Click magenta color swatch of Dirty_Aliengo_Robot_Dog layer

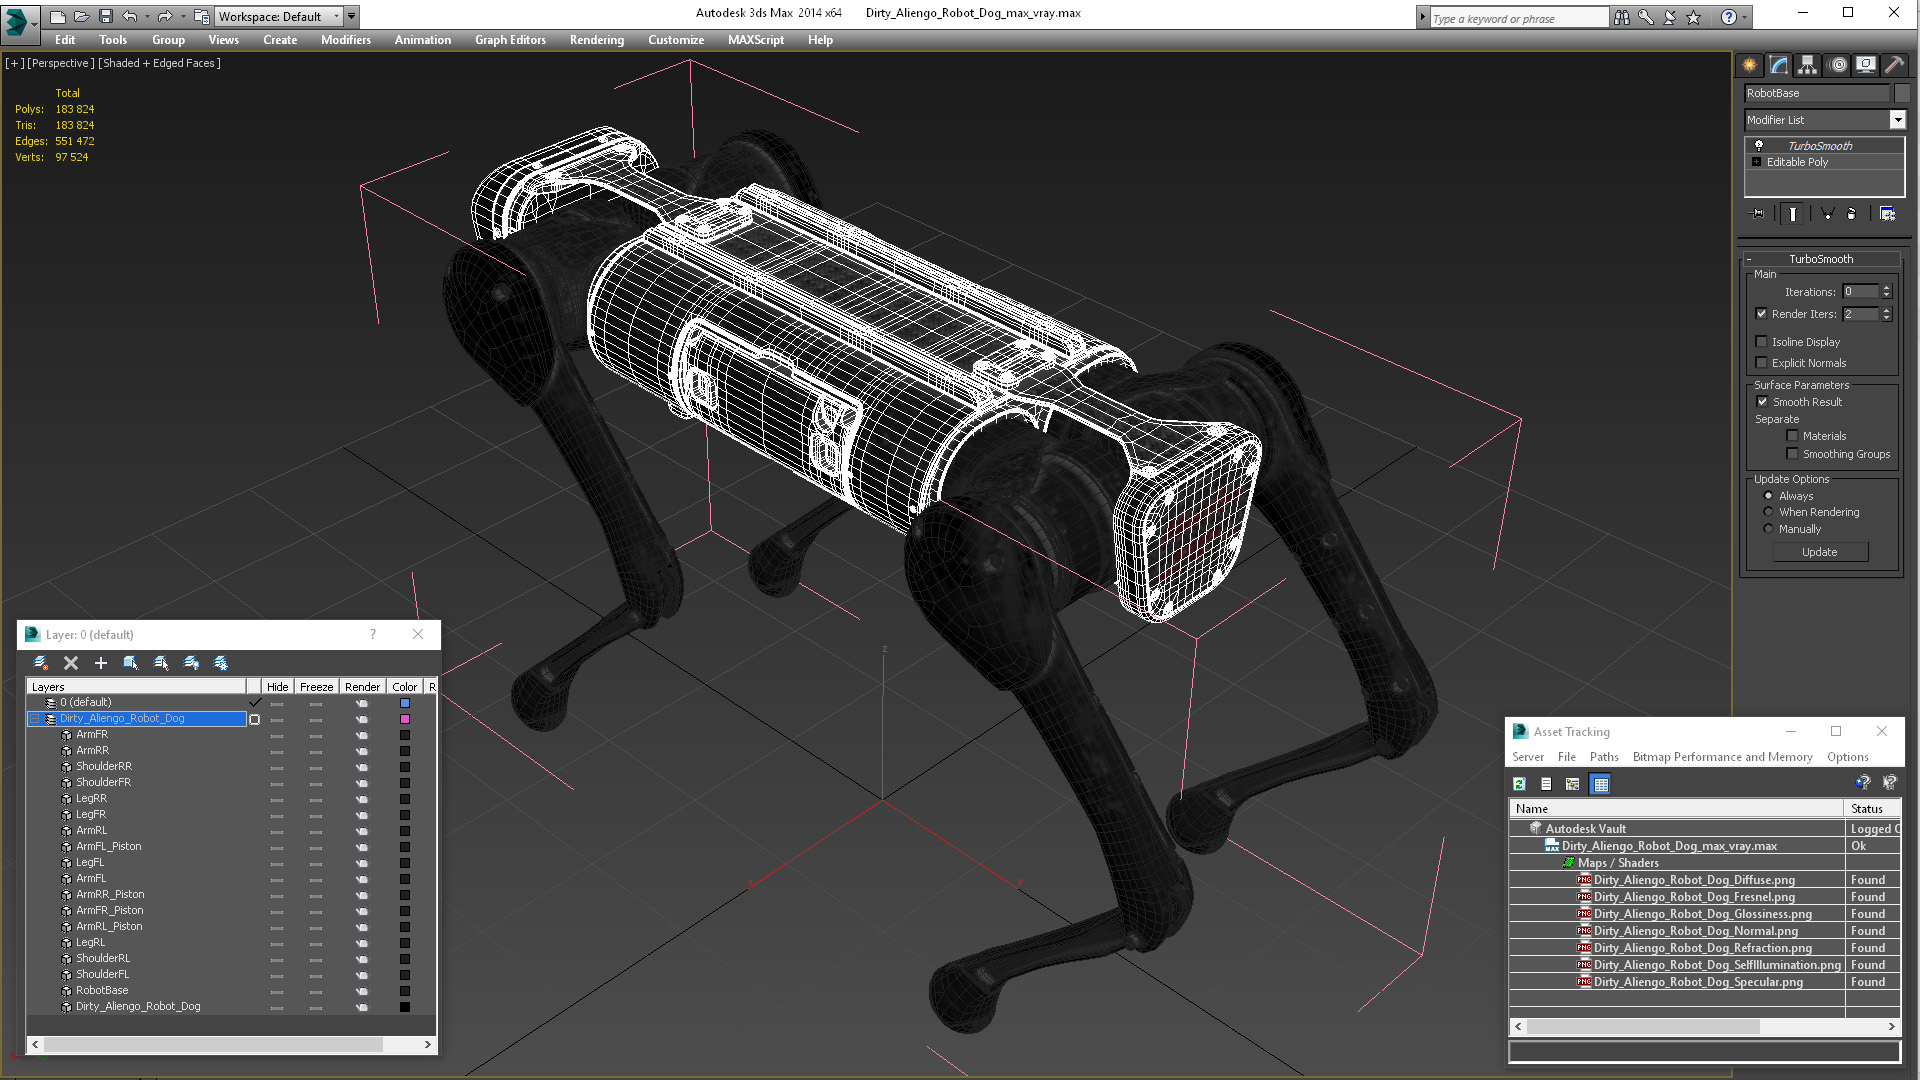coord(405,719)
